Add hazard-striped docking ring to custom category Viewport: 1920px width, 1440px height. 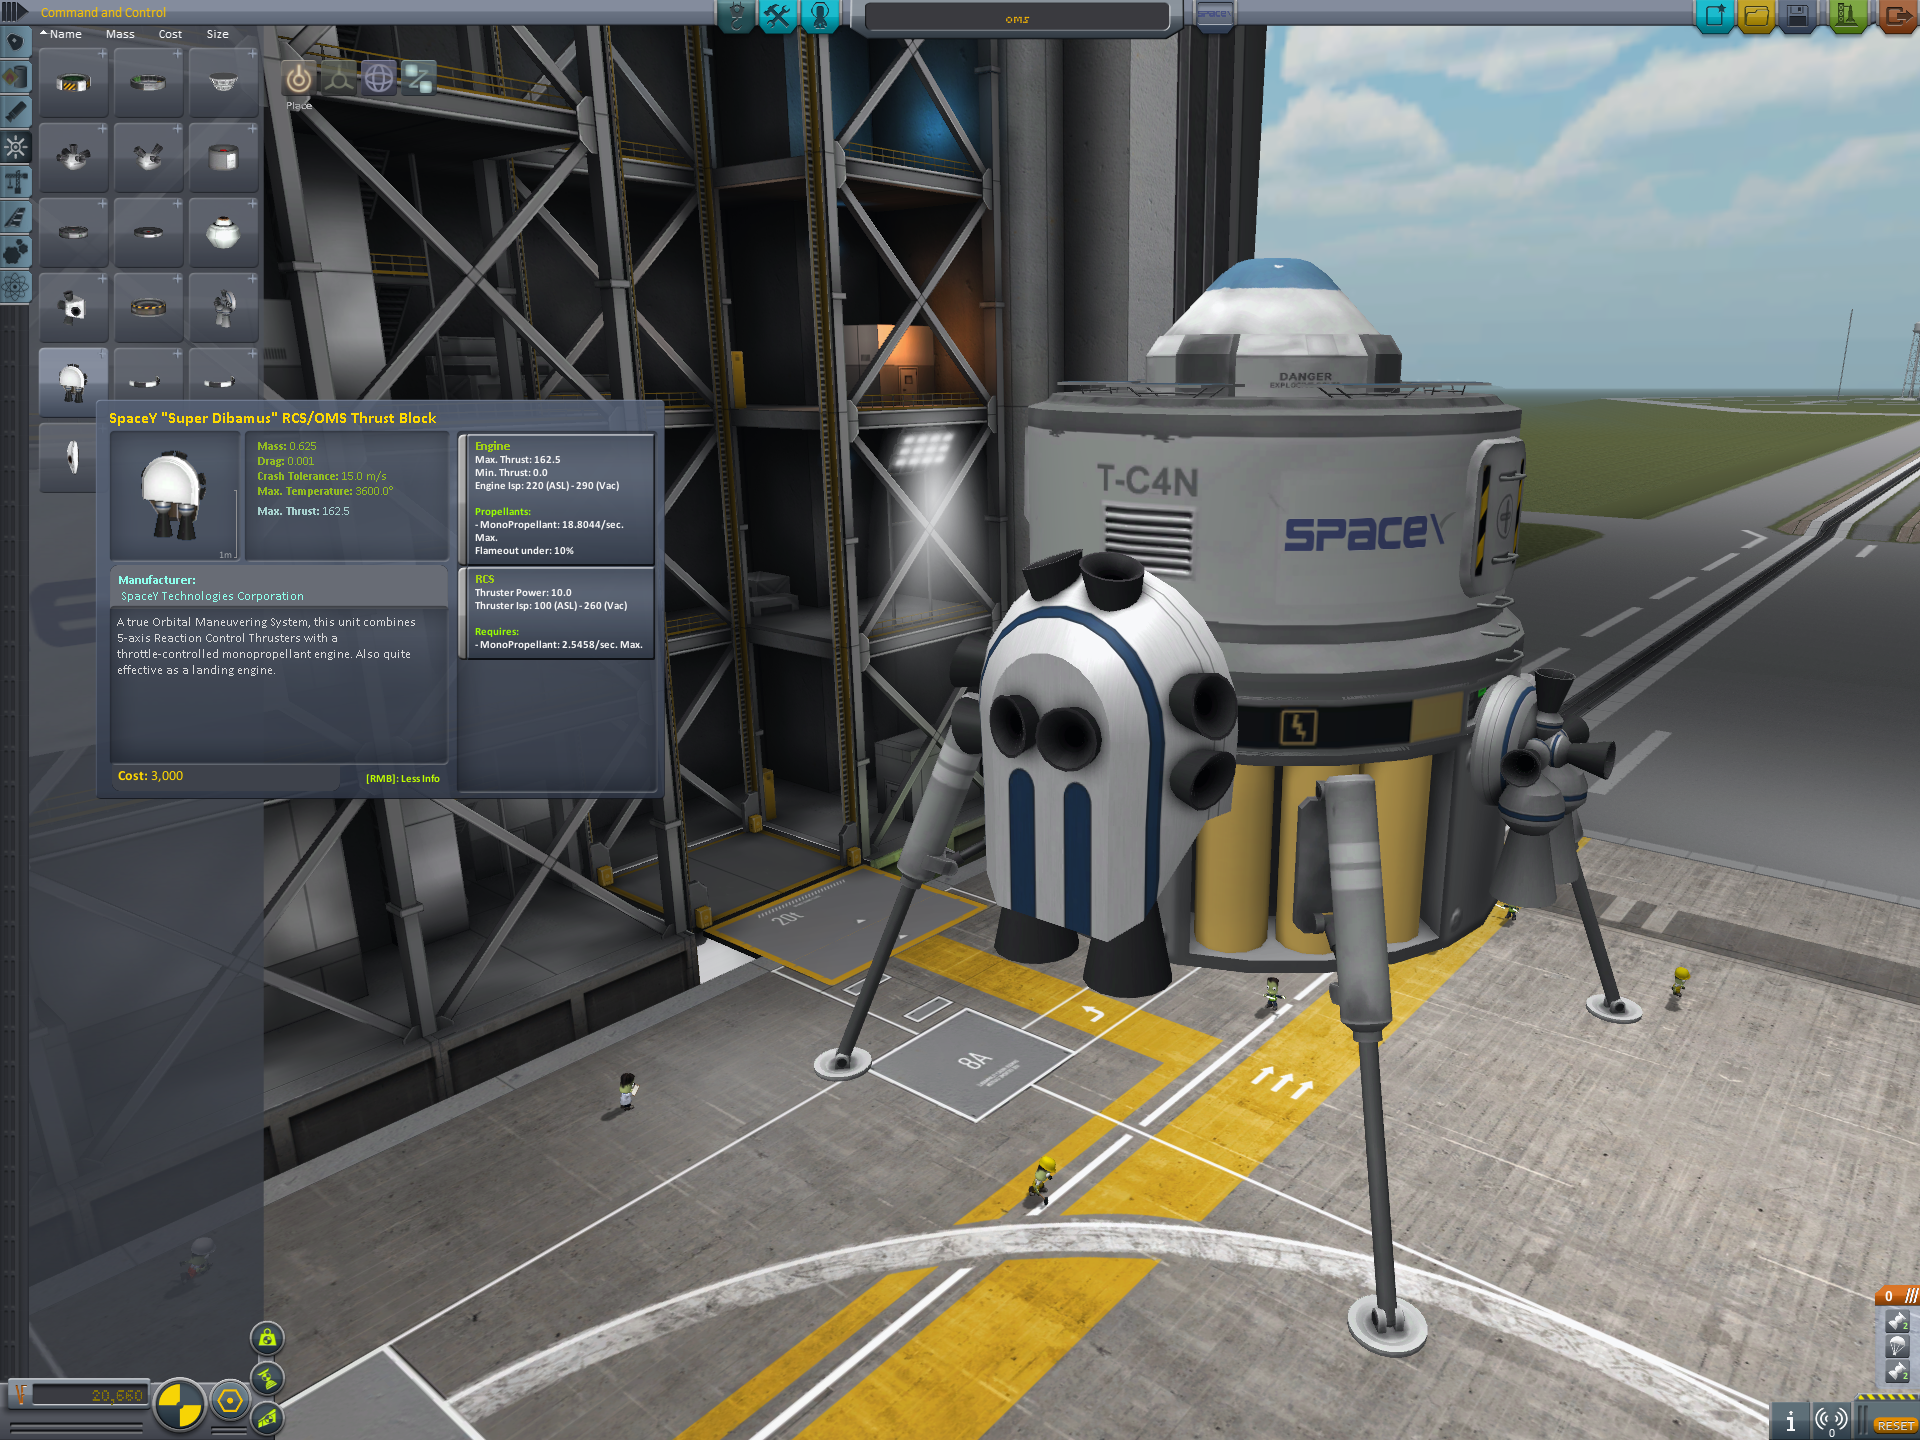tap(102, 54)
